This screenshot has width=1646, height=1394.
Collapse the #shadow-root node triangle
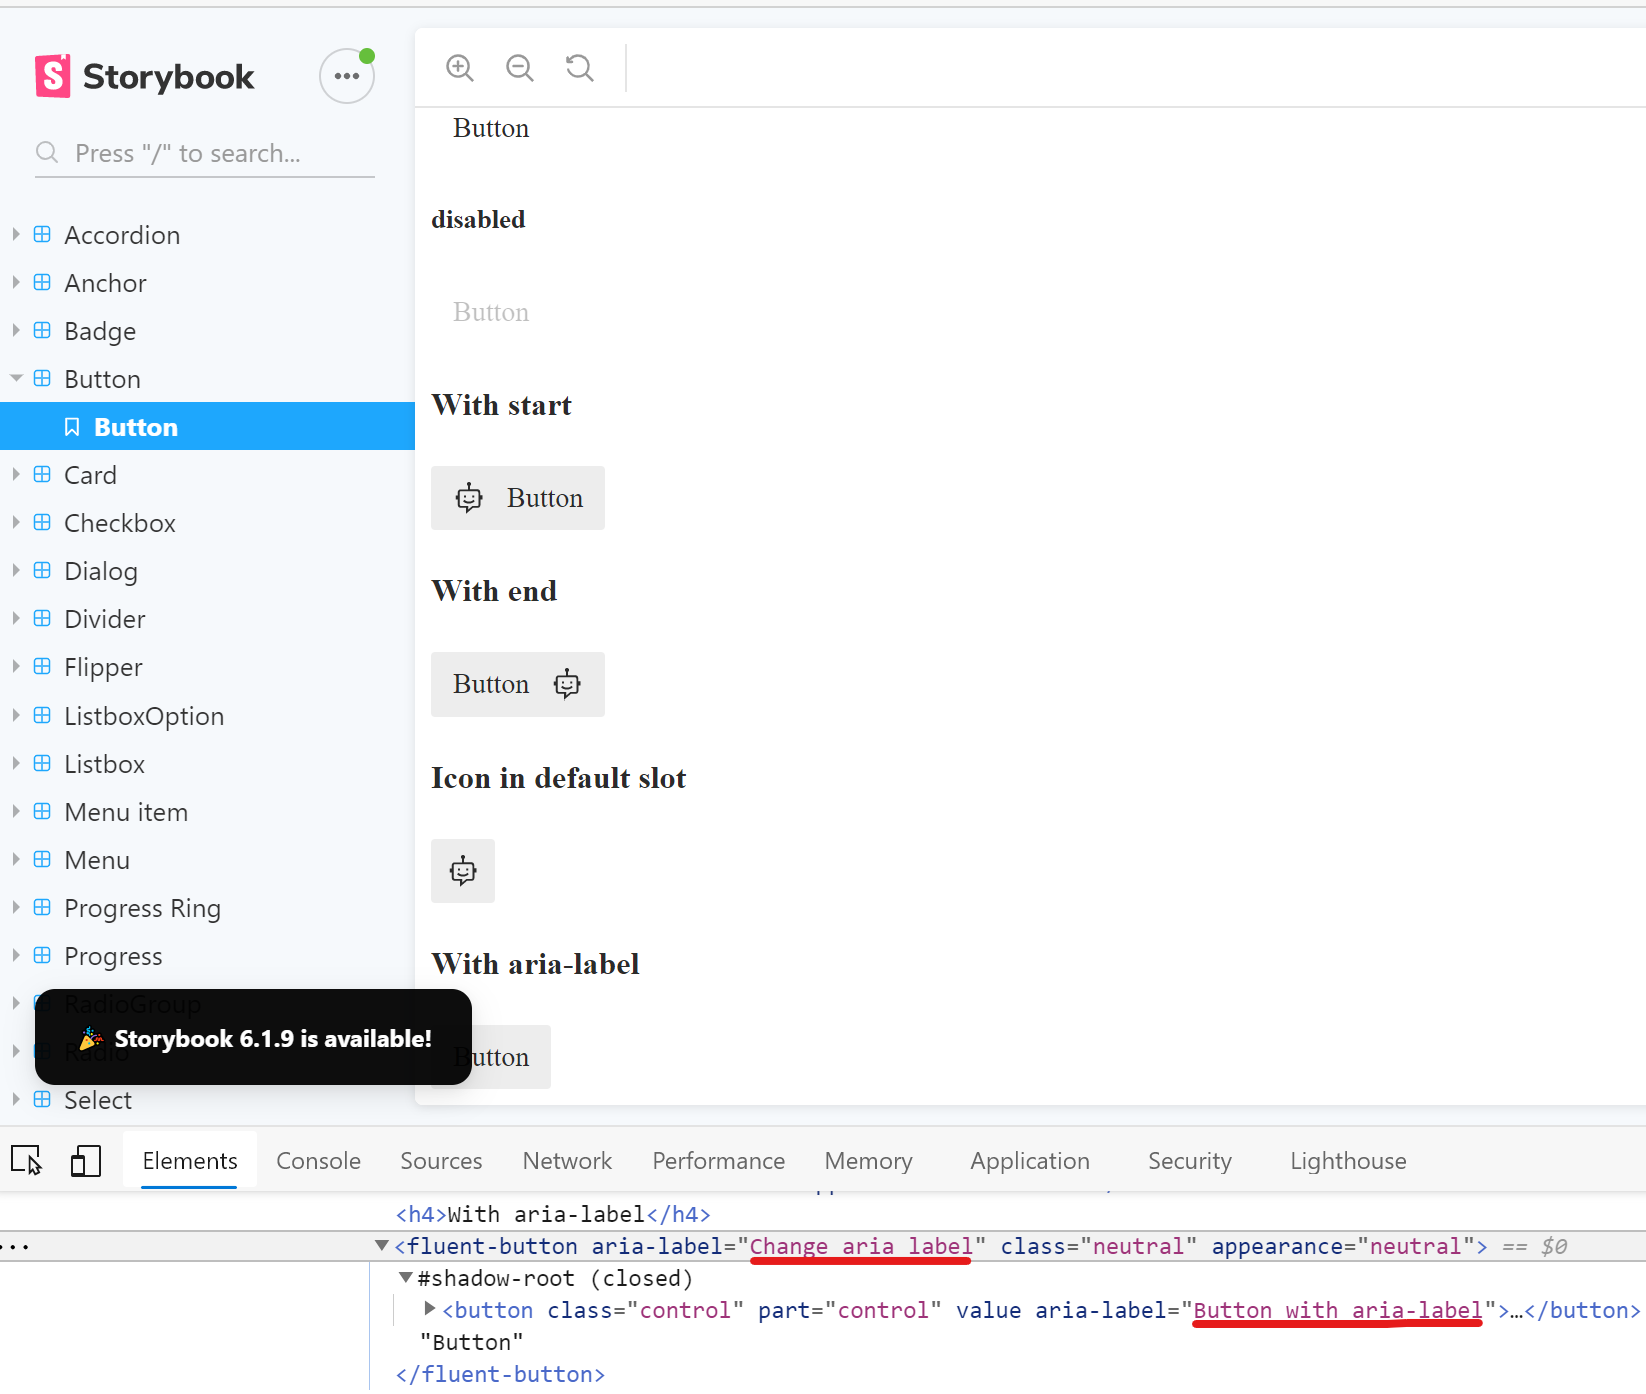pos(405,1278)
